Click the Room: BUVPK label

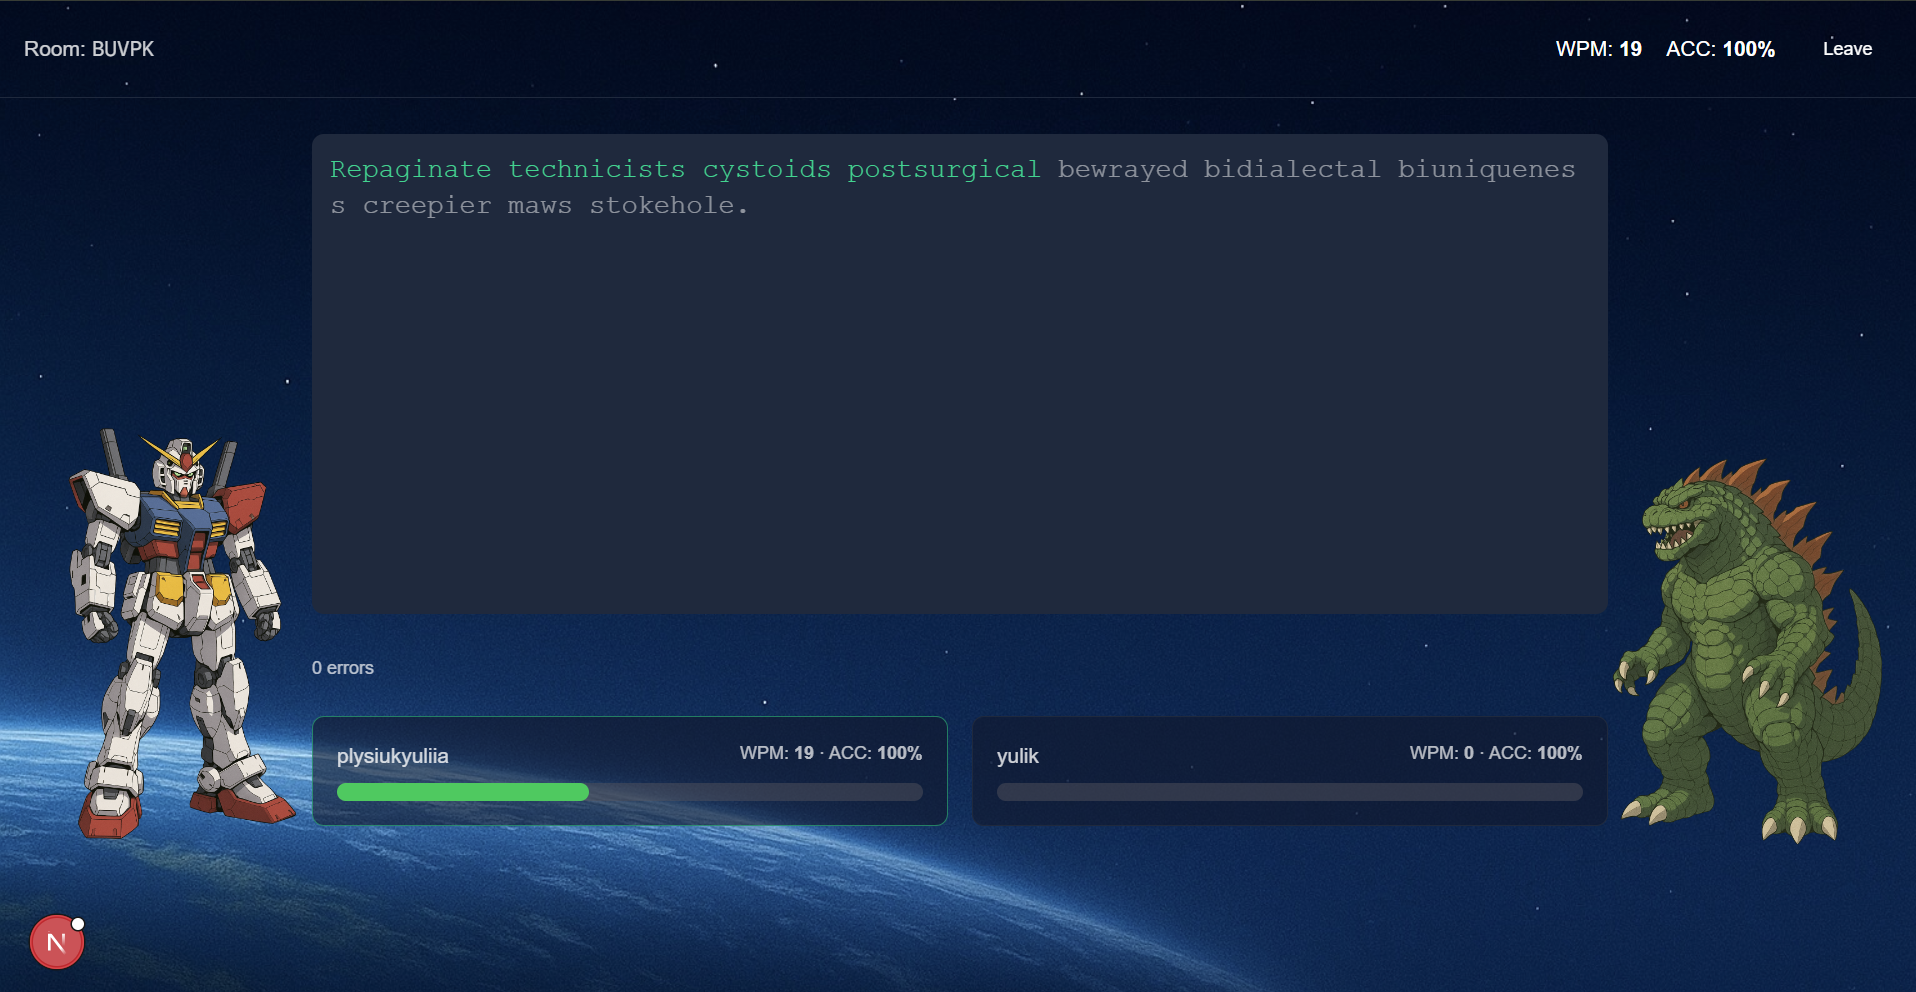[89, 49]
